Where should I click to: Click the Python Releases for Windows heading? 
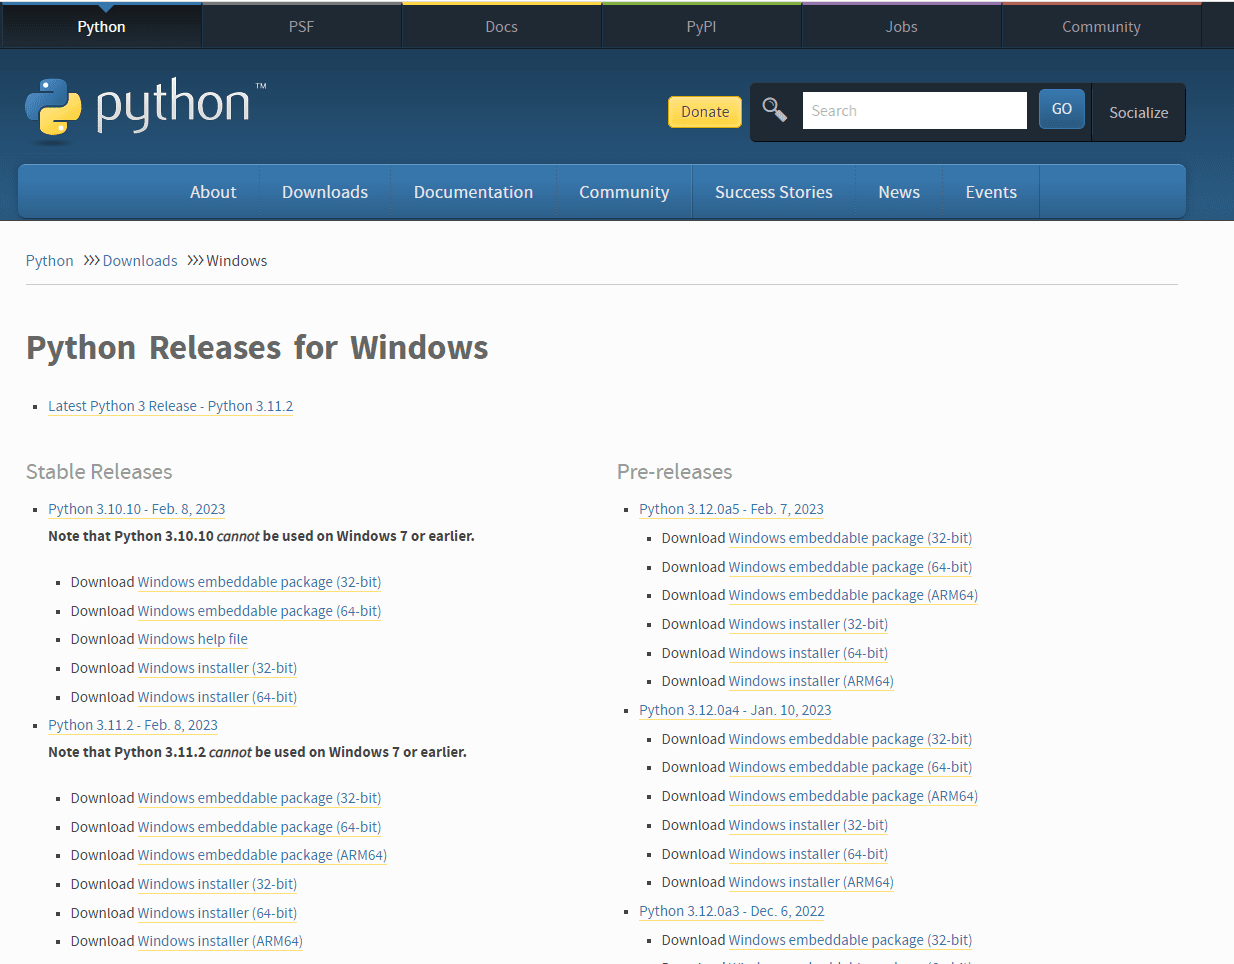(x=257, y=348)
